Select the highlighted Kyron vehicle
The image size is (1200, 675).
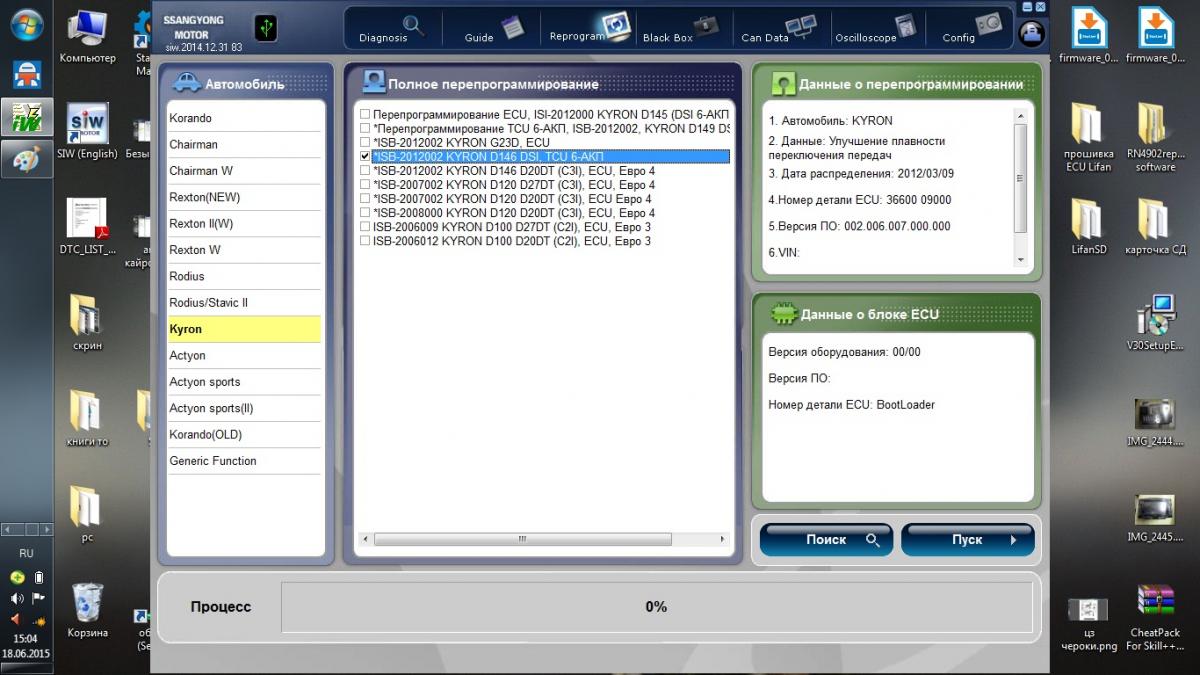click(x=244, y=329)
